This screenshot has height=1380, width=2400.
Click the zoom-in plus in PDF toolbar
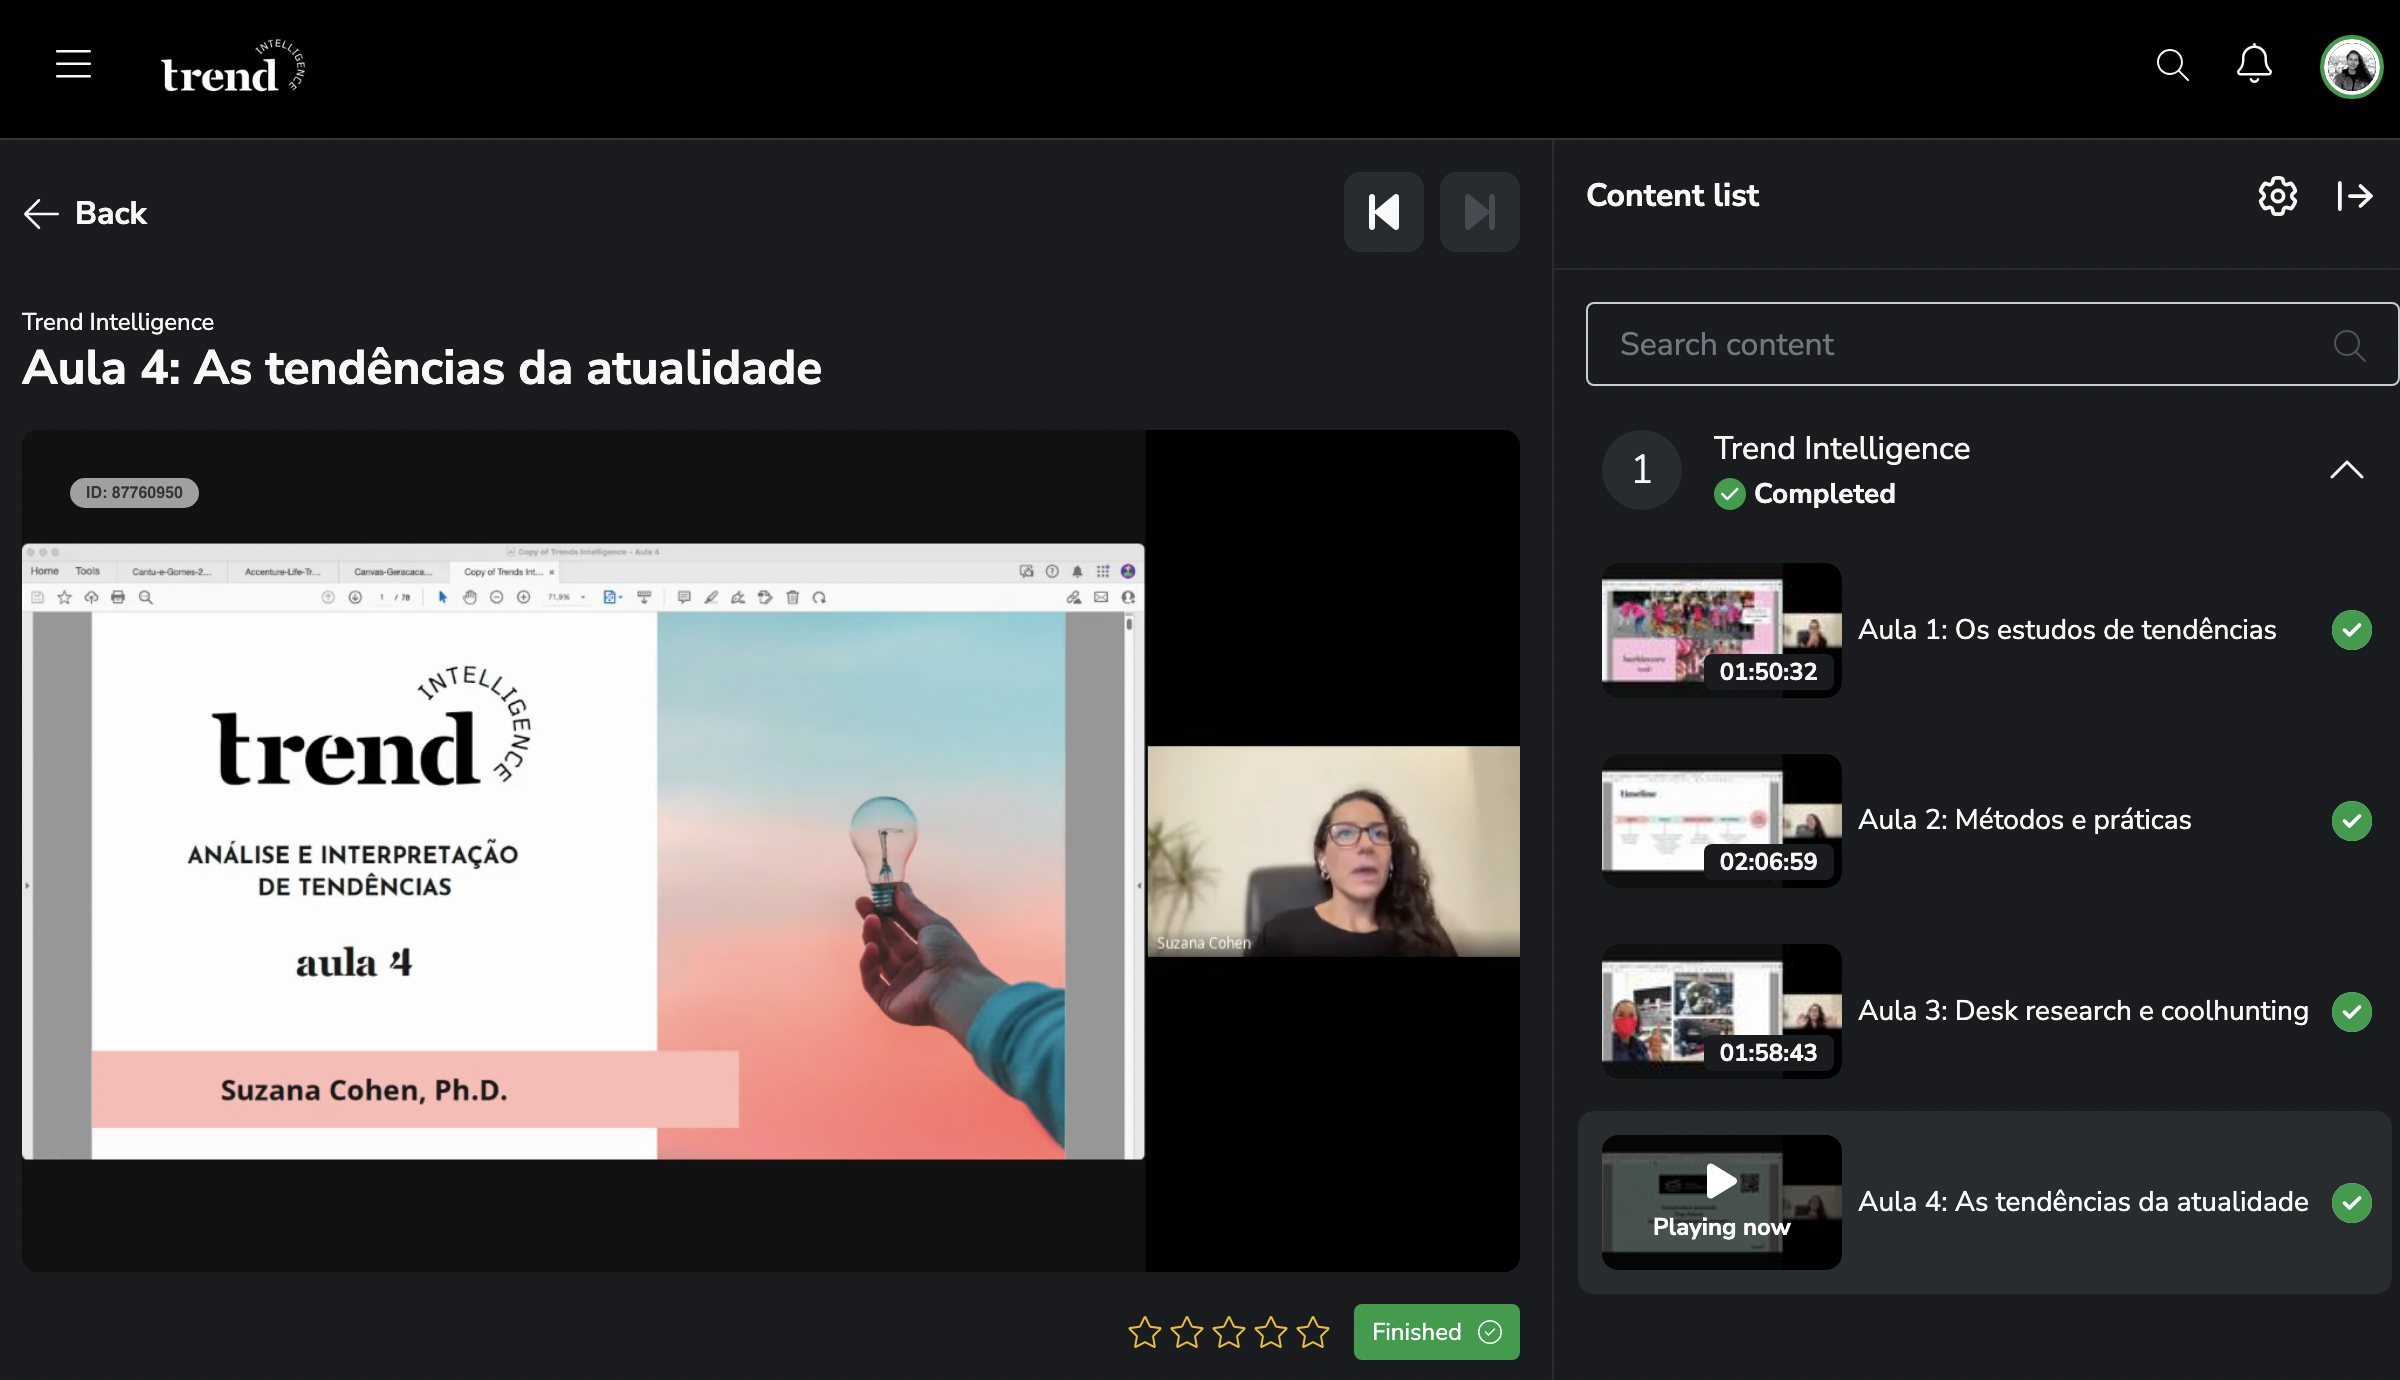coord(523,597)
